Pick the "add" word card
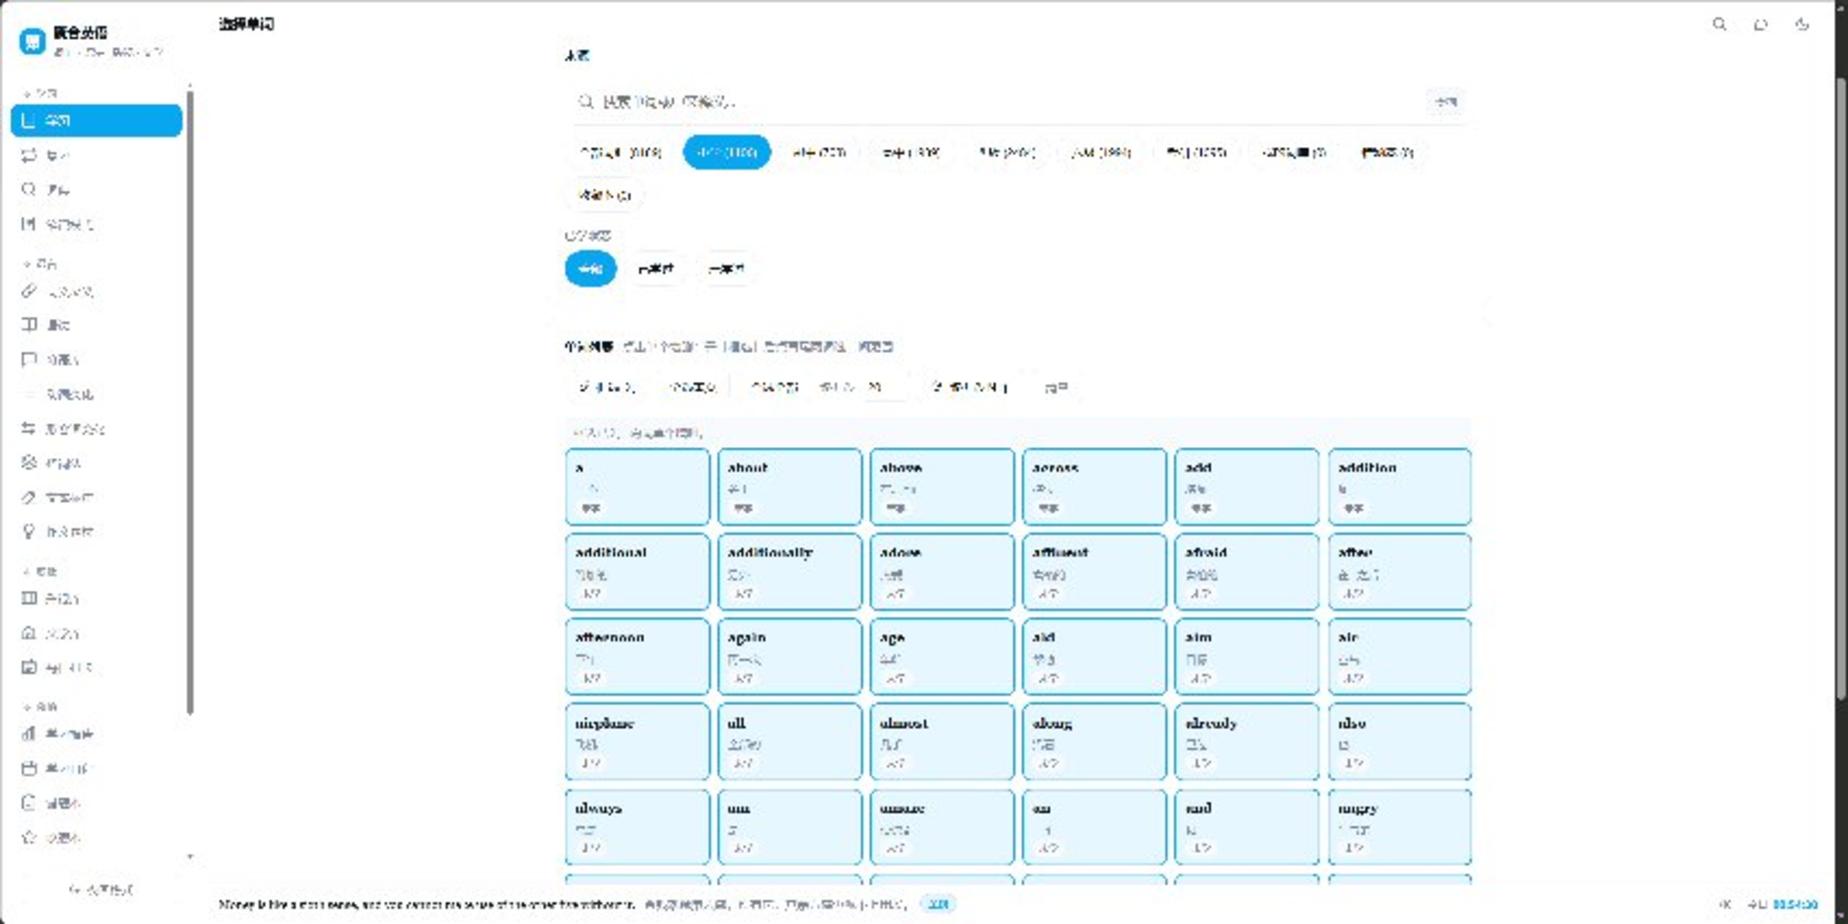Viewport: 1848px width, 924px height. [1247, 487]
